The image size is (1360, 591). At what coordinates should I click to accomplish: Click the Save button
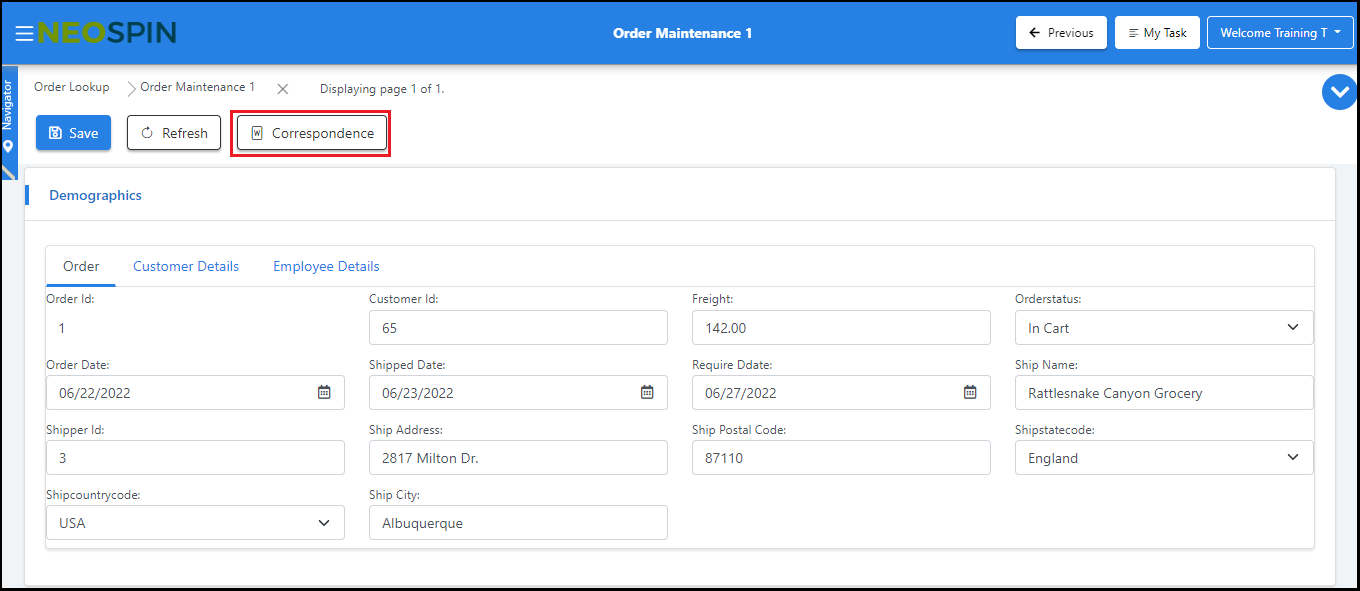tap(73, 133)
